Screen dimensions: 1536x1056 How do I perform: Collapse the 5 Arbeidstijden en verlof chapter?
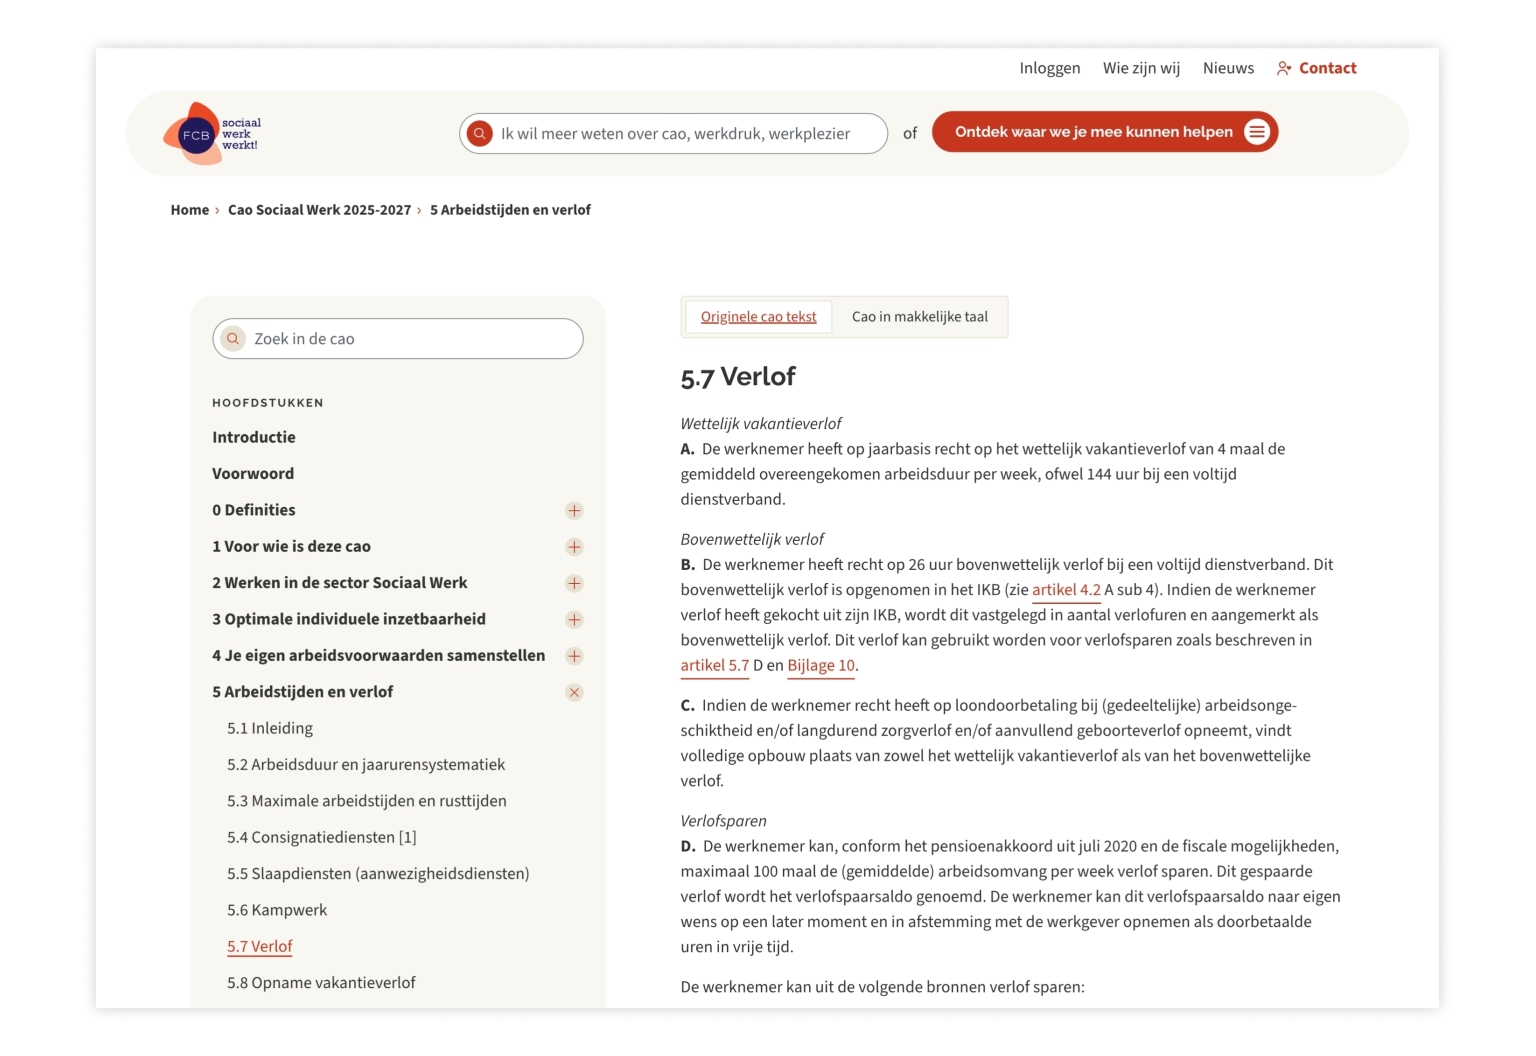(574, 692)
